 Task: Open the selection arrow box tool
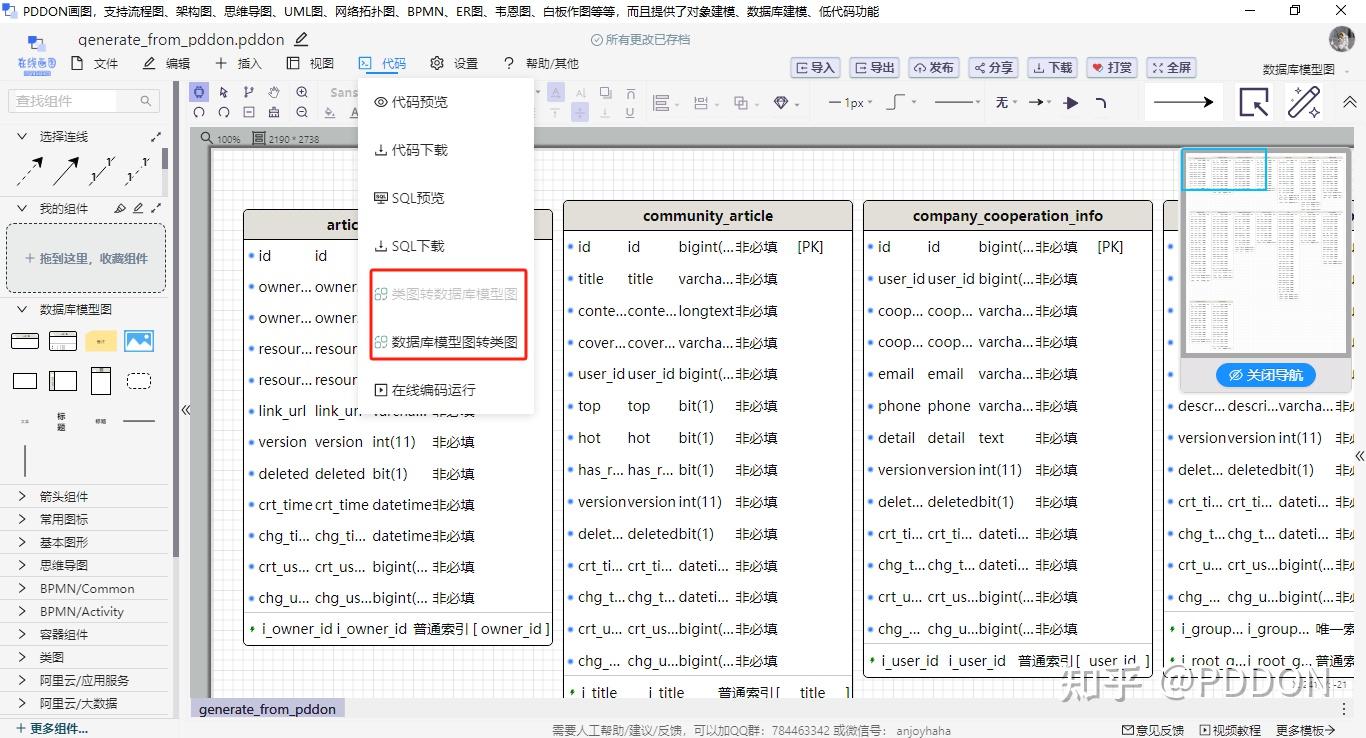[x=1254, y=102]
